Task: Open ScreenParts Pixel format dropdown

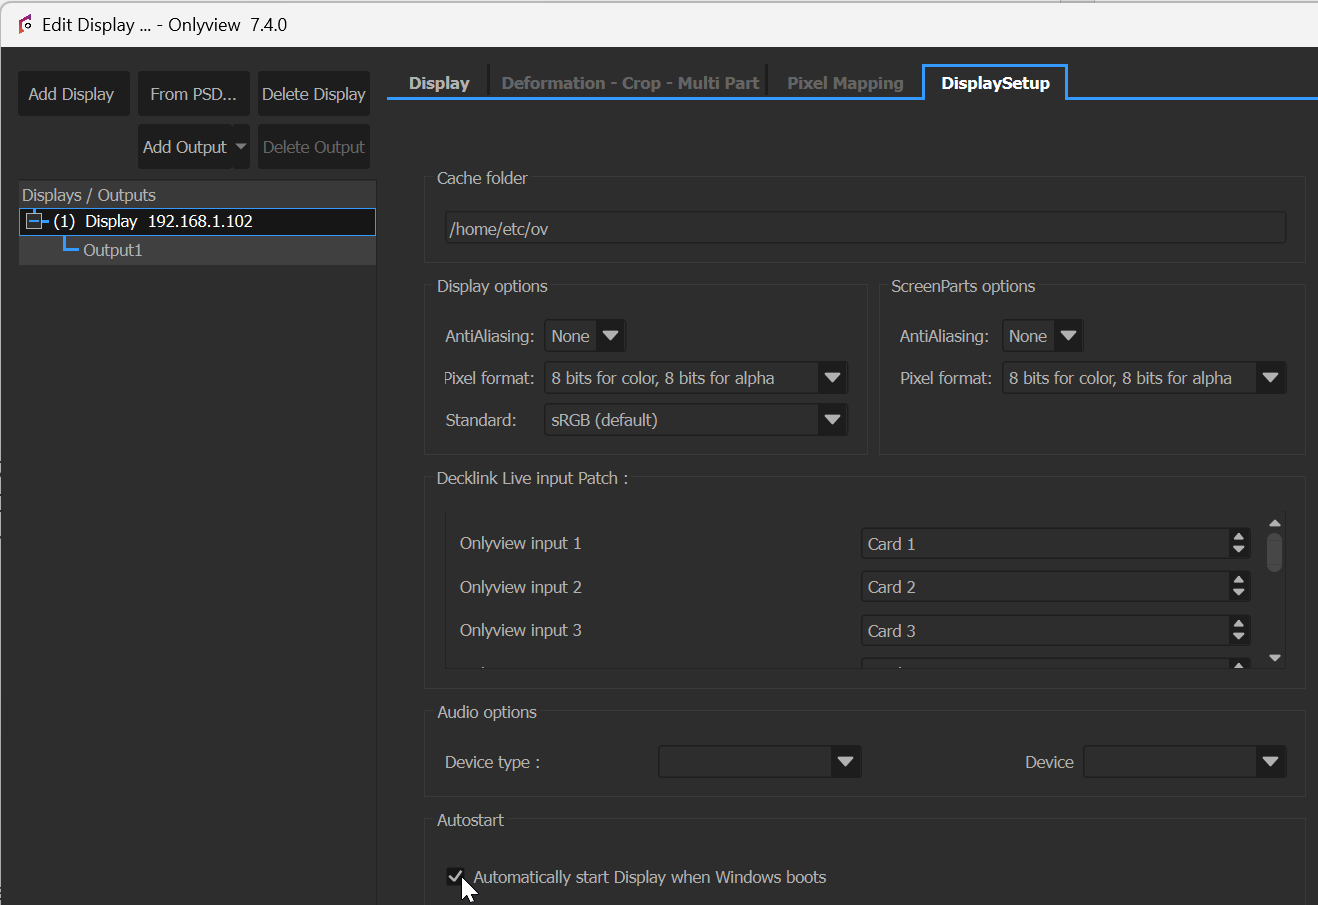Action: (x=1144, y=378)
